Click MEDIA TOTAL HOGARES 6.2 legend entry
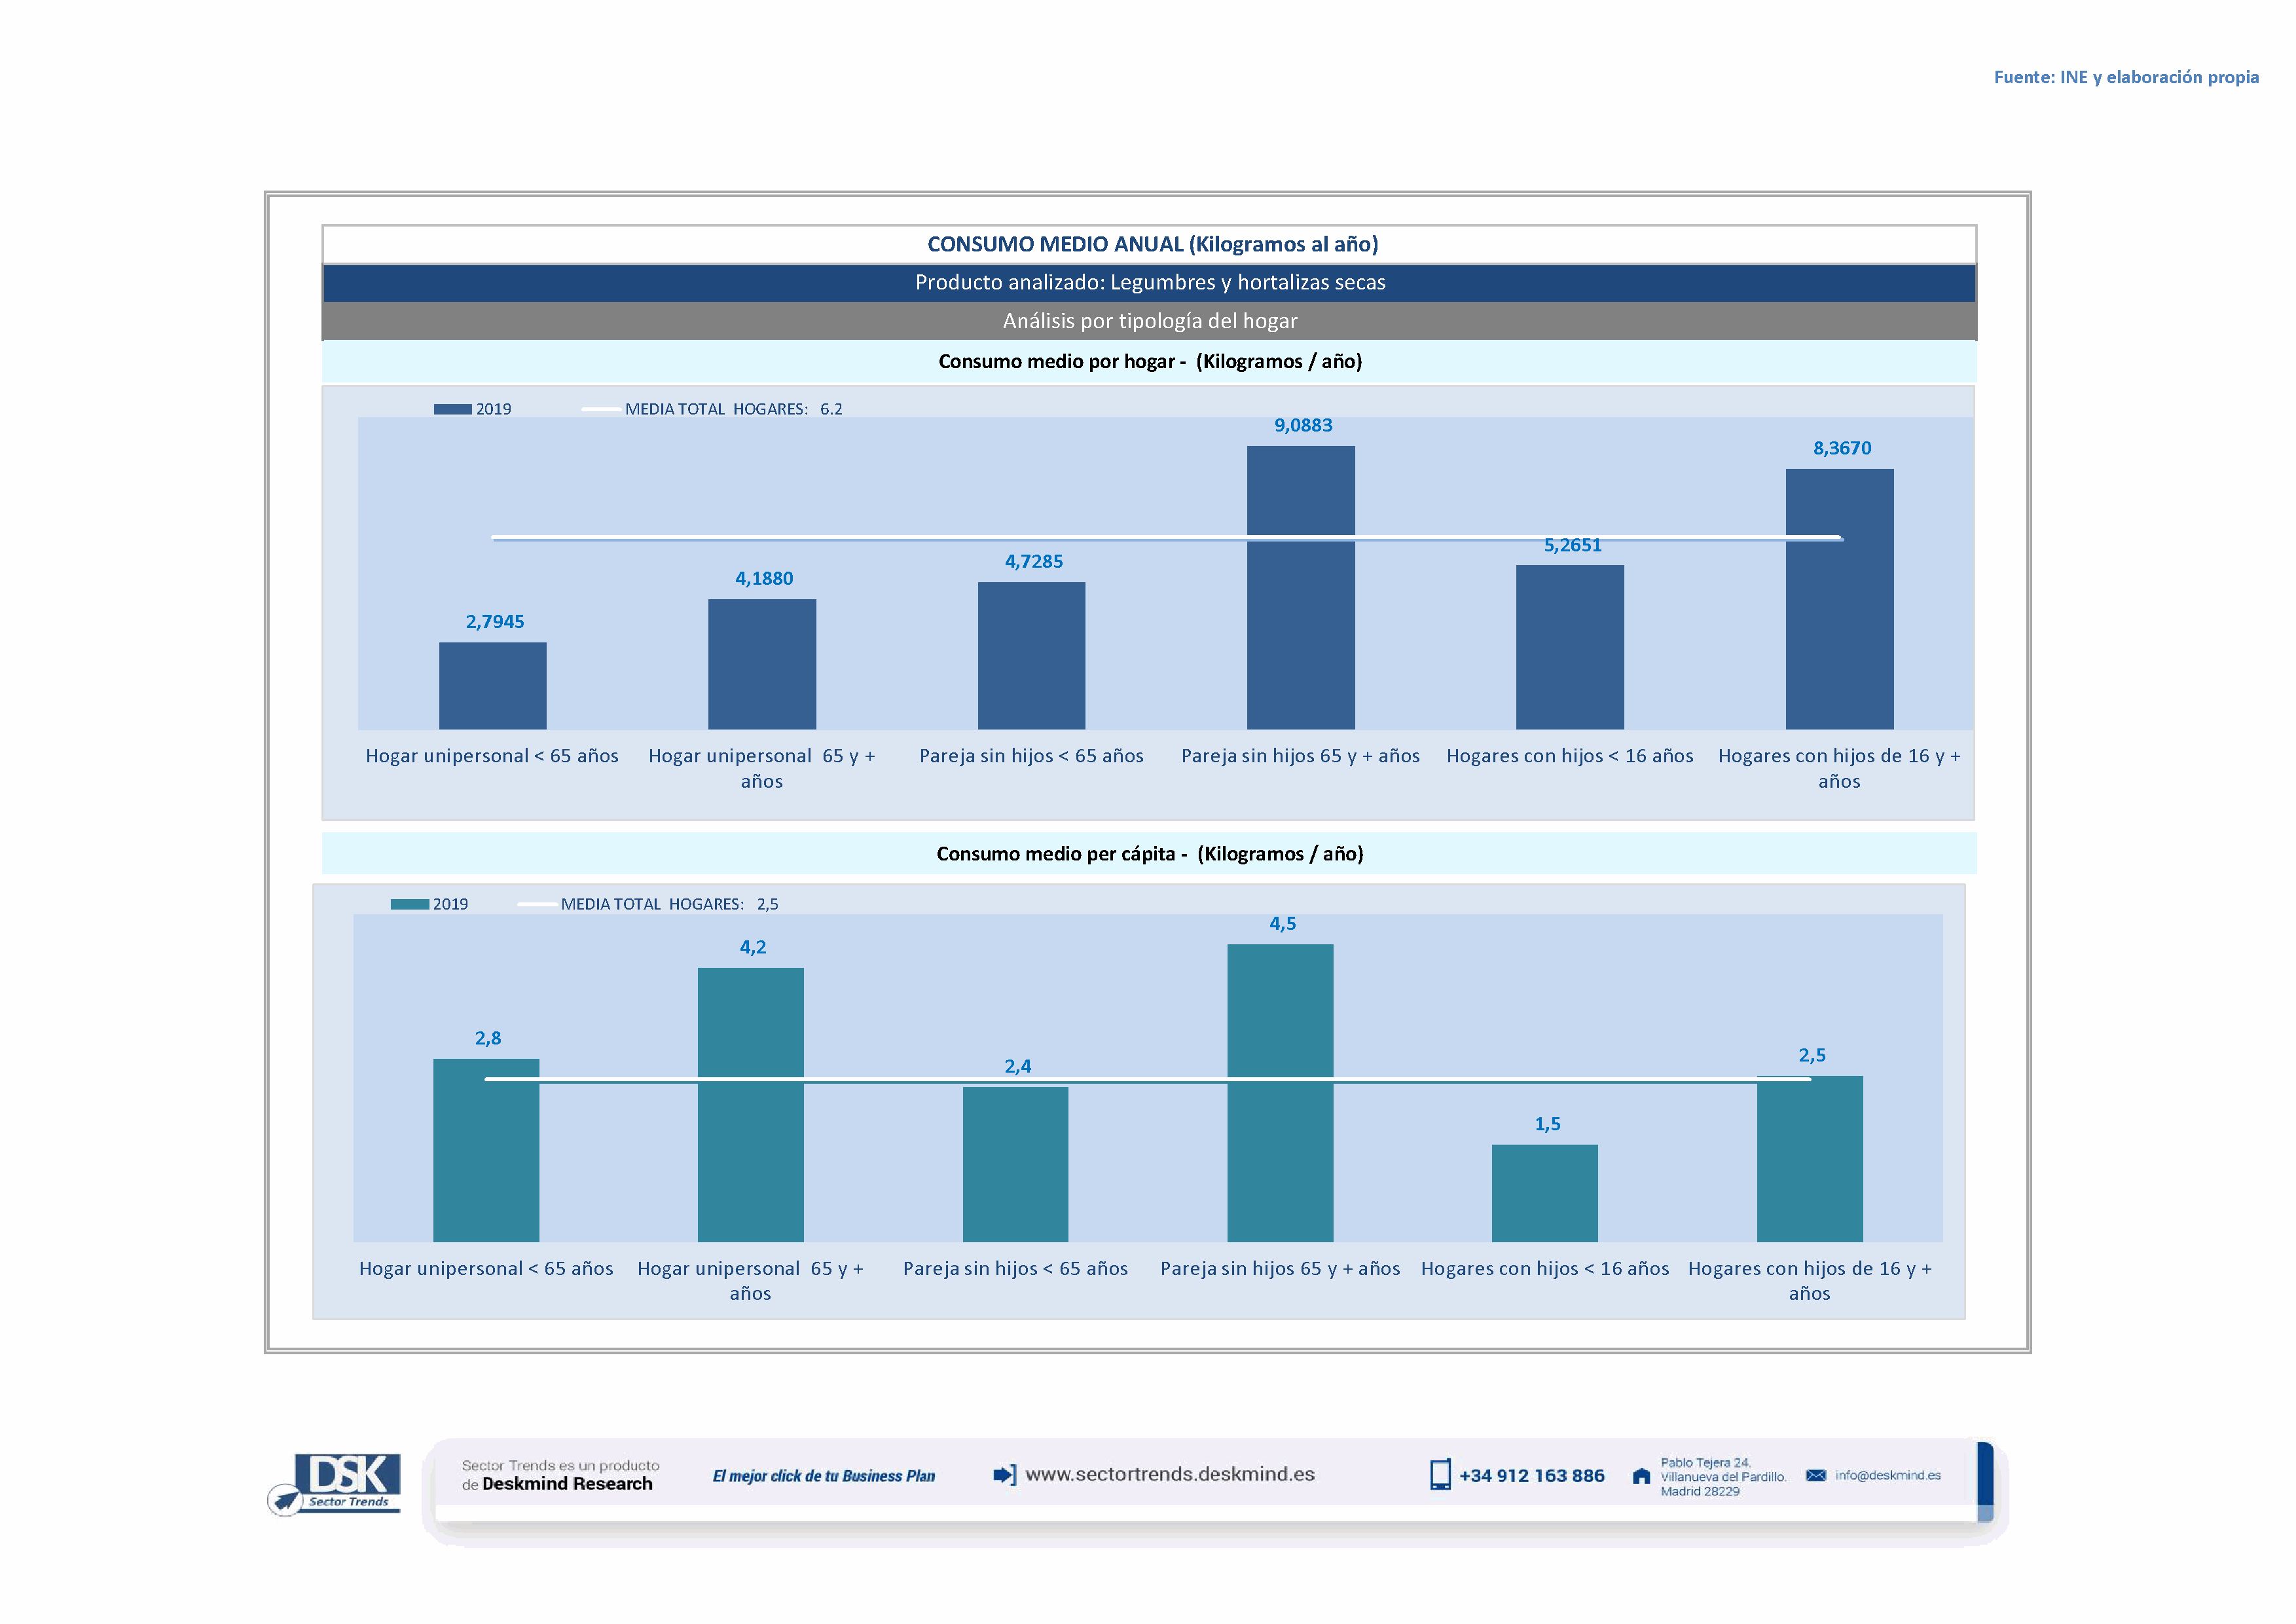The height and width of the screenshot is (1624, 2296). tap(733, 409)
